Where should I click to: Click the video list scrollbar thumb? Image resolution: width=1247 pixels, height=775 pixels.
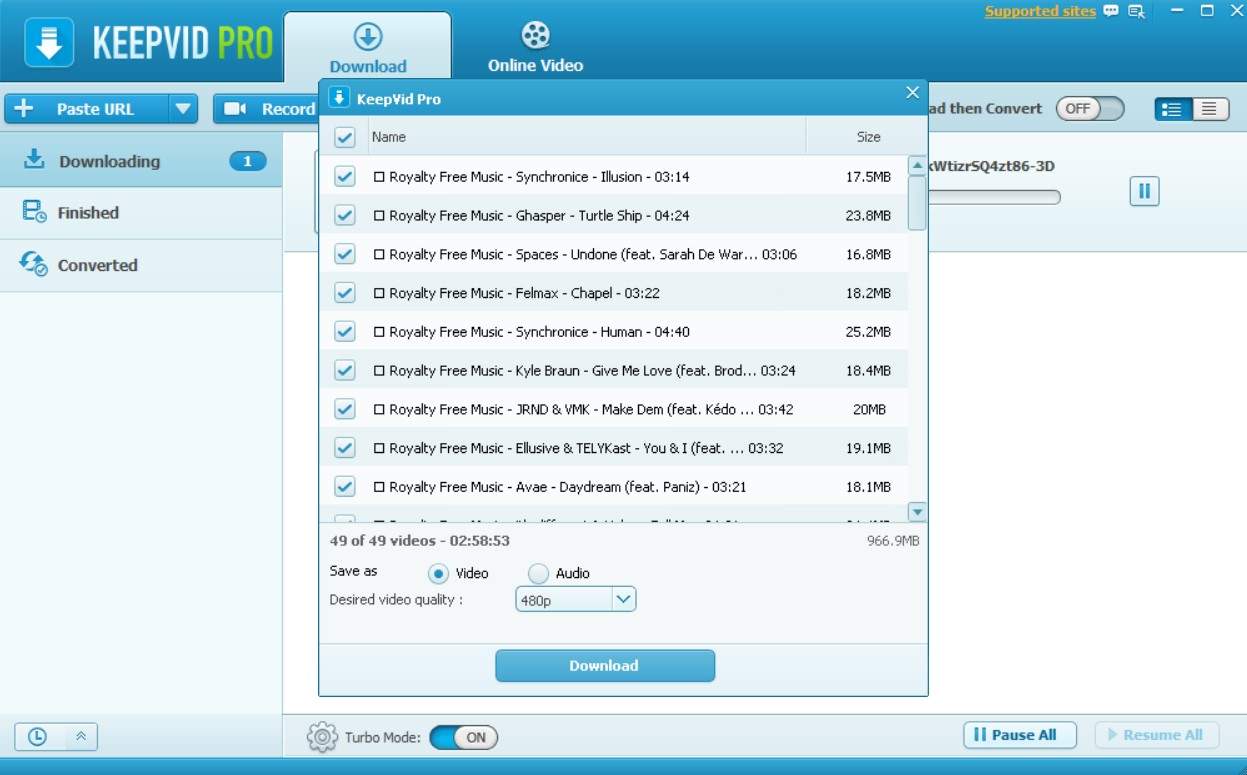pos(917,203)
